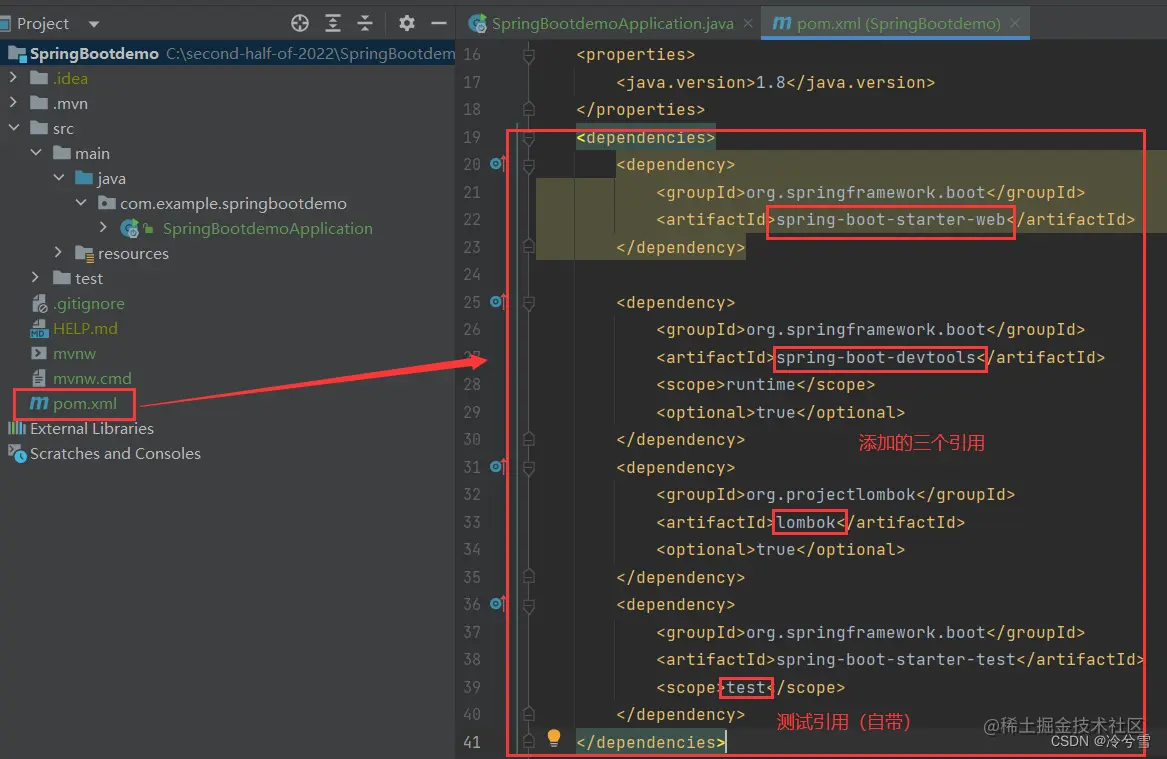Image resolution: width=1167 pixels, height=759 pixels.
Task: Click the spring-boot-devtools artifactId text
Action: pyautogui.click(x=875, y=358)
